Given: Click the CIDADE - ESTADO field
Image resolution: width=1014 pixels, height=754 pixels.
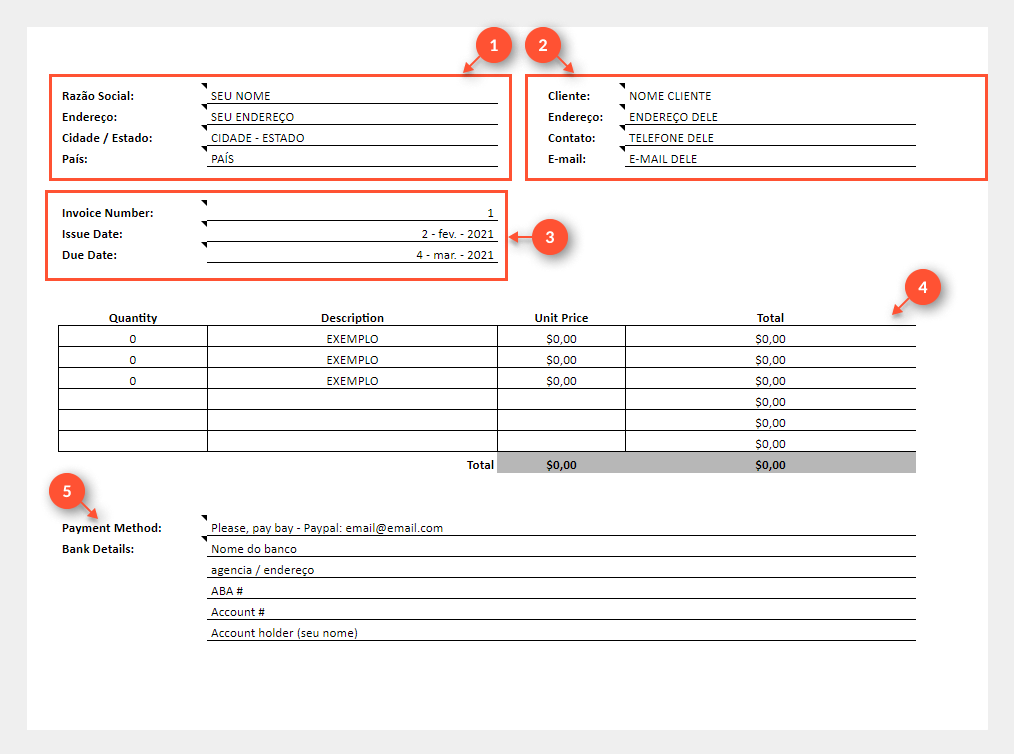Looking at the screenshot, I should coord(351,138).
